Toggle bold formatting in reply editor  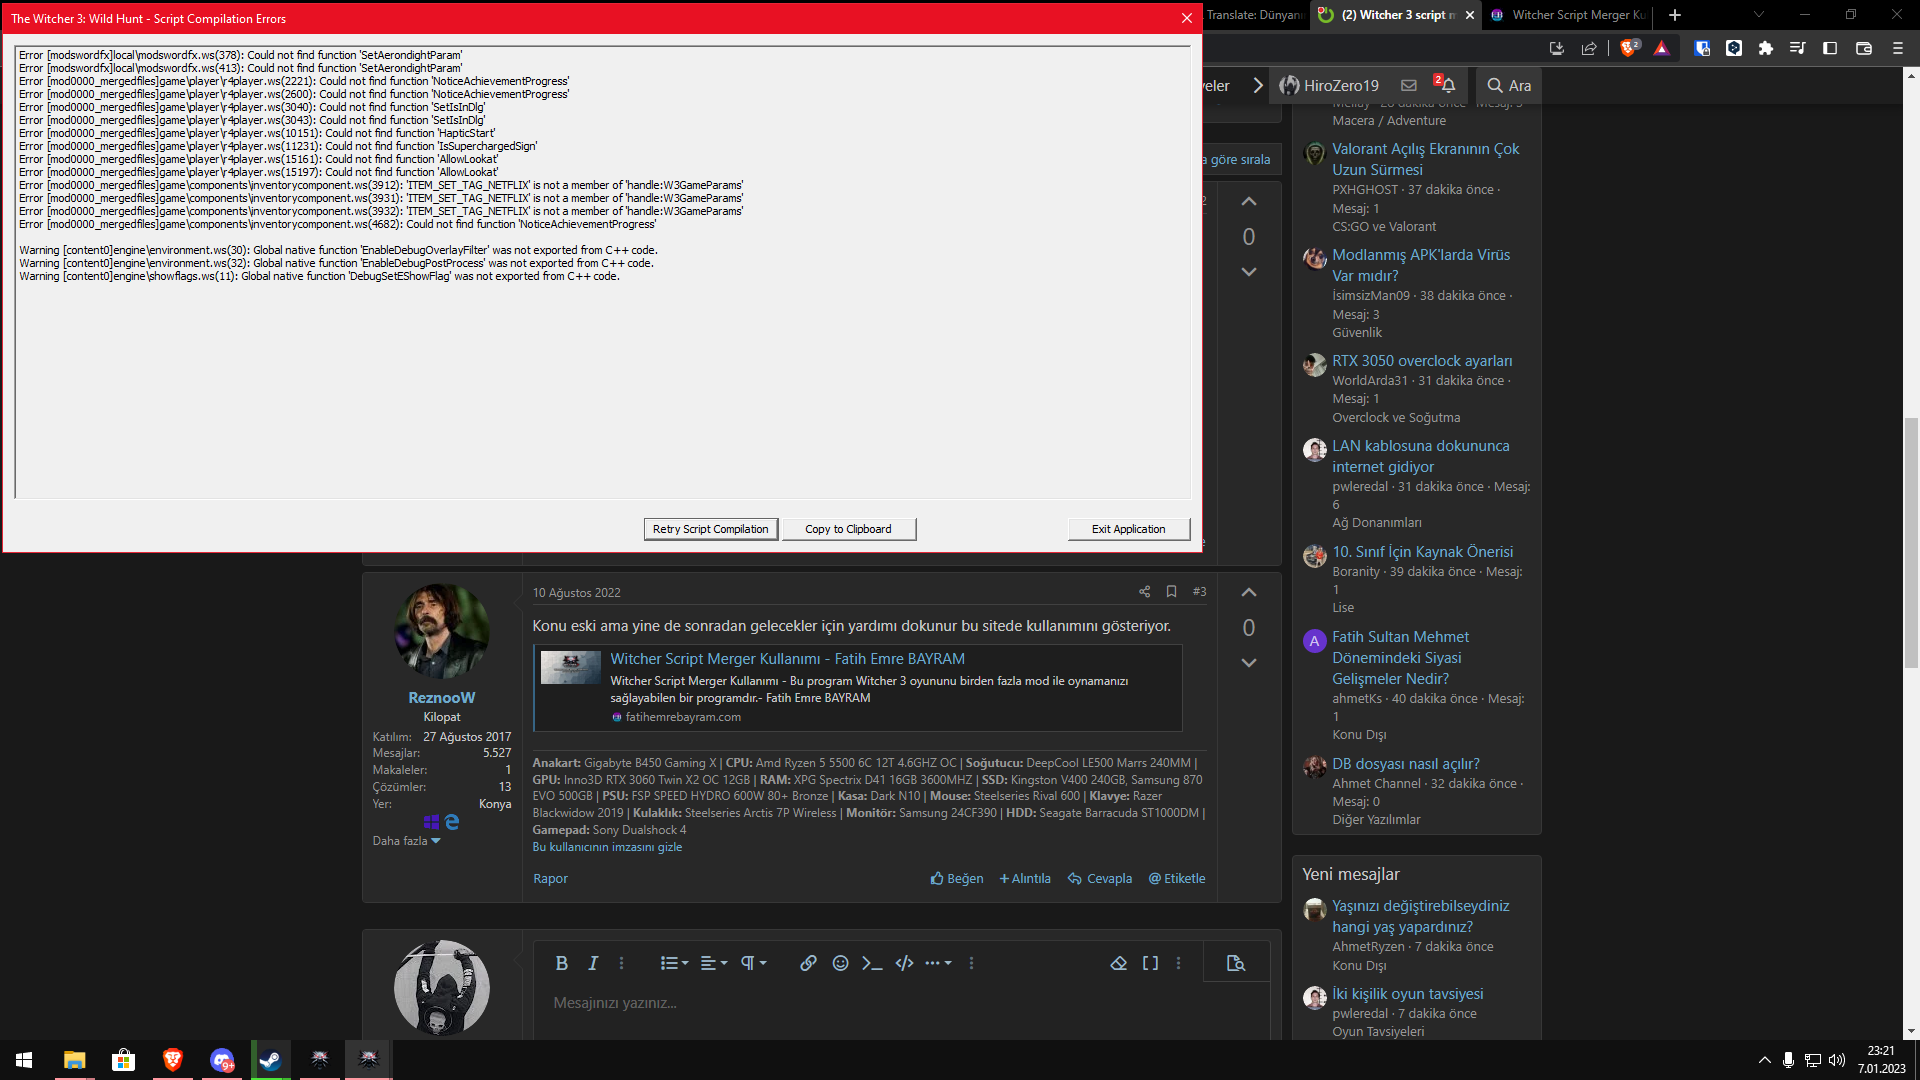pos(561,963)
